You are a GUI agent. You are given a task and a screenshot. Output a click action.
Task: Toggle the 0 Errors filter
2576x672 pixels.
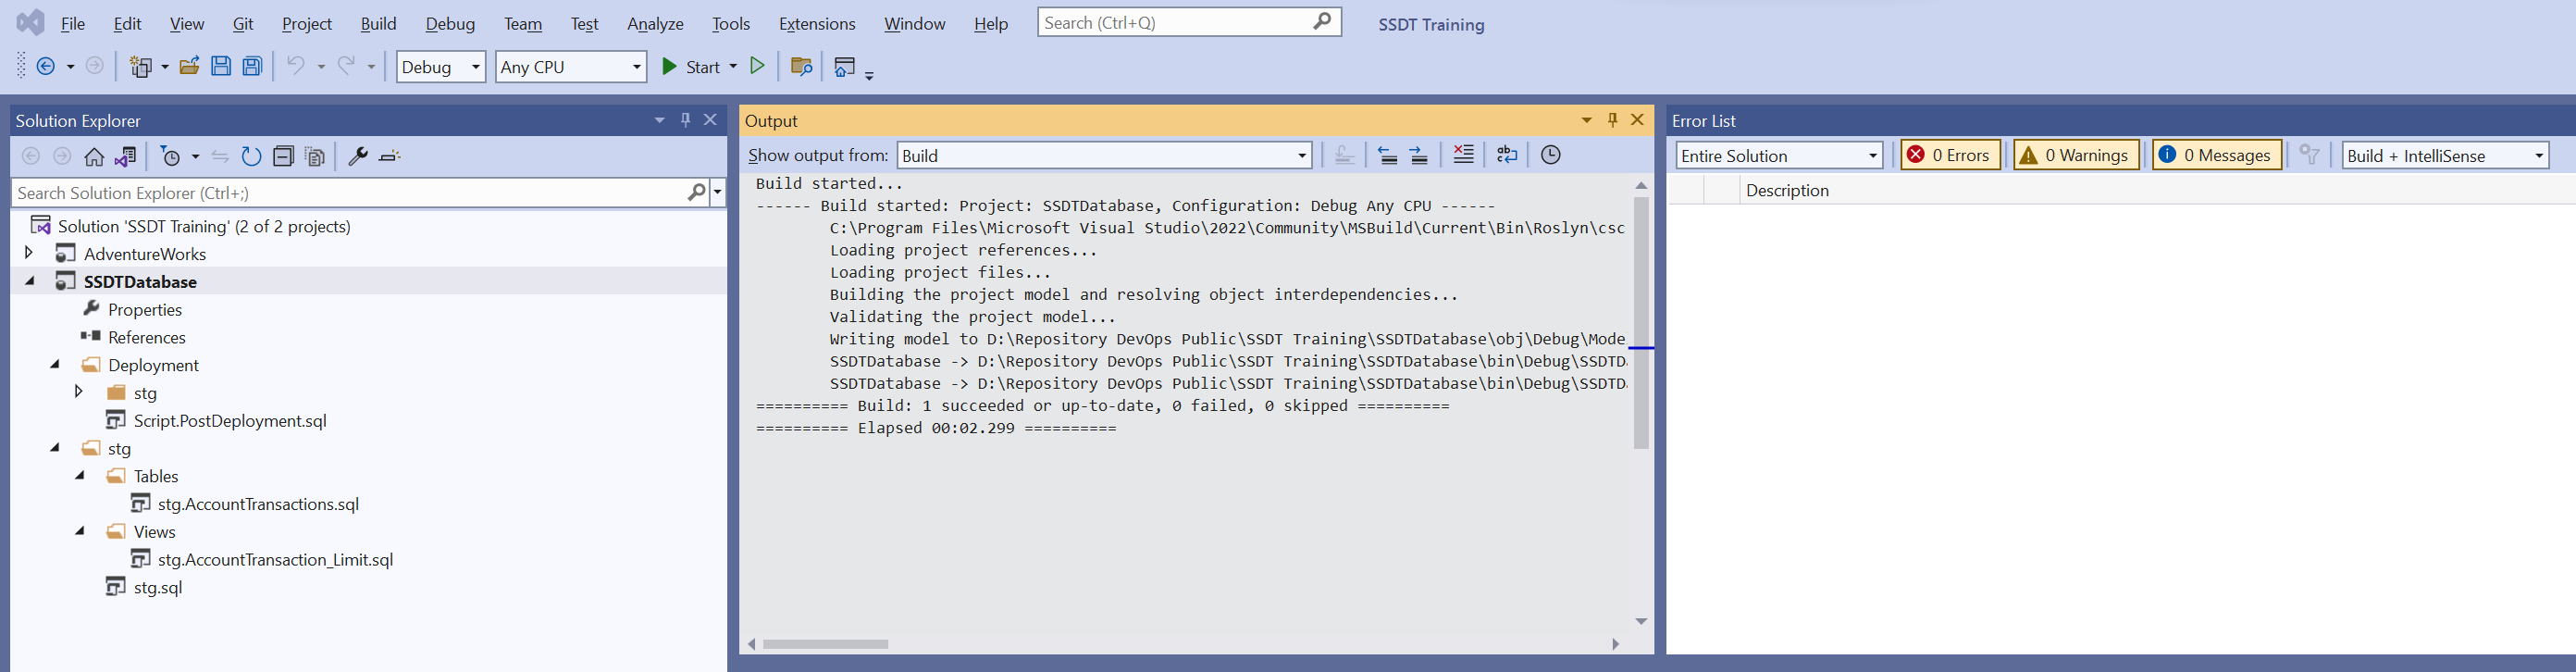pyautogui.click(x=1949, y=155)
